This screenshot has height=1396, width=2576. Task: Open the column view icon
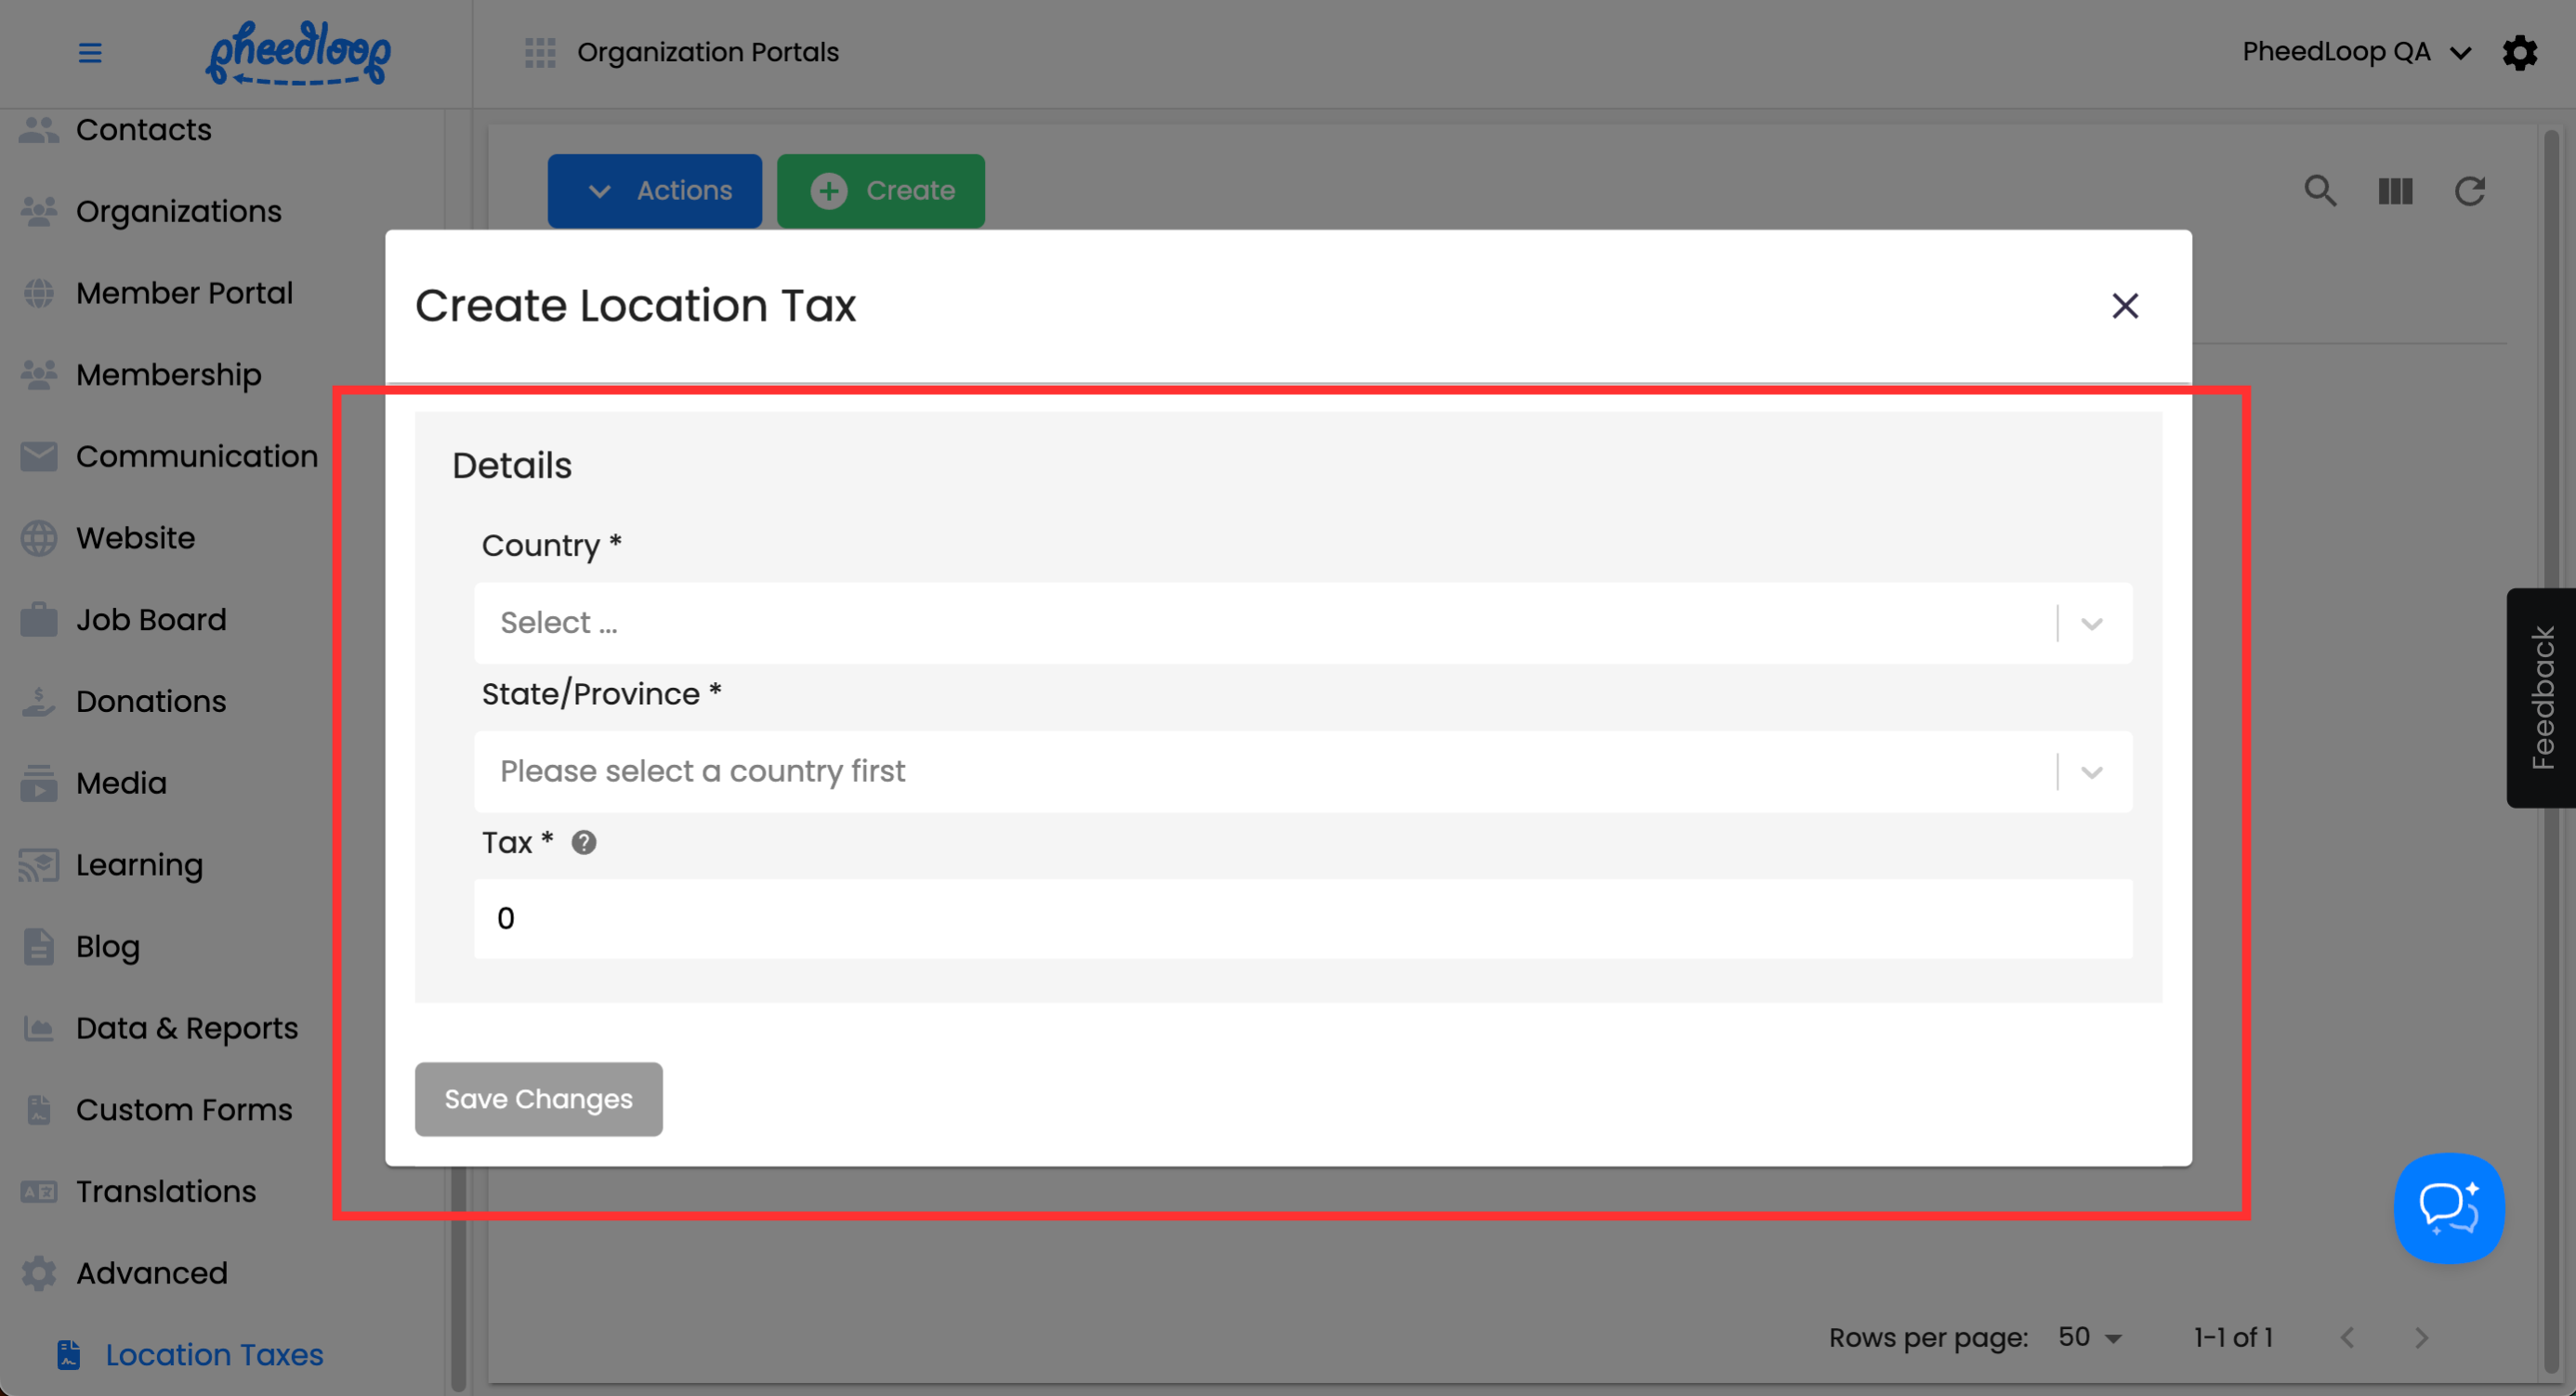click(x=2395, y=190)
